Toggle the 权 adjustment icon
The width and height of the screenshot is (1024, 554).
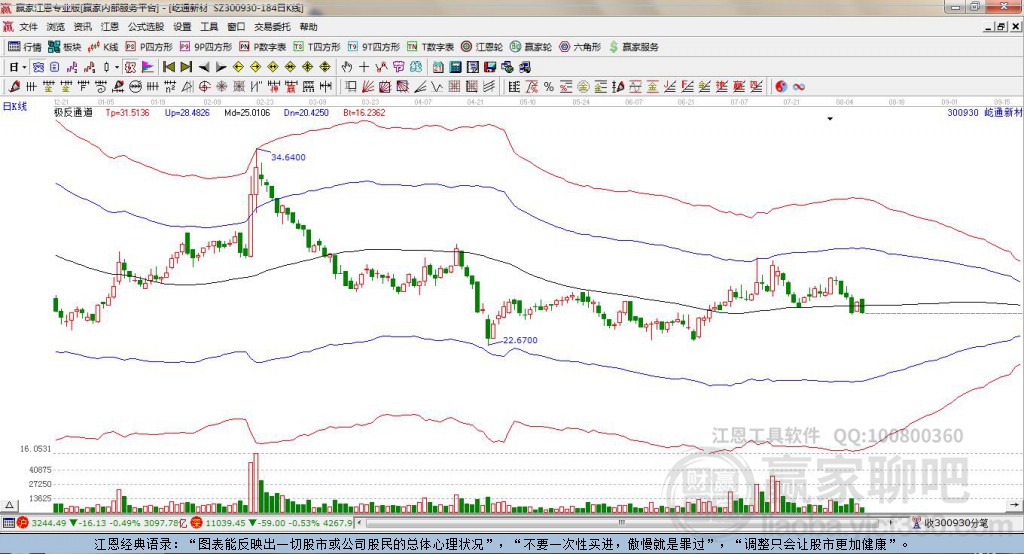[130, 67]
